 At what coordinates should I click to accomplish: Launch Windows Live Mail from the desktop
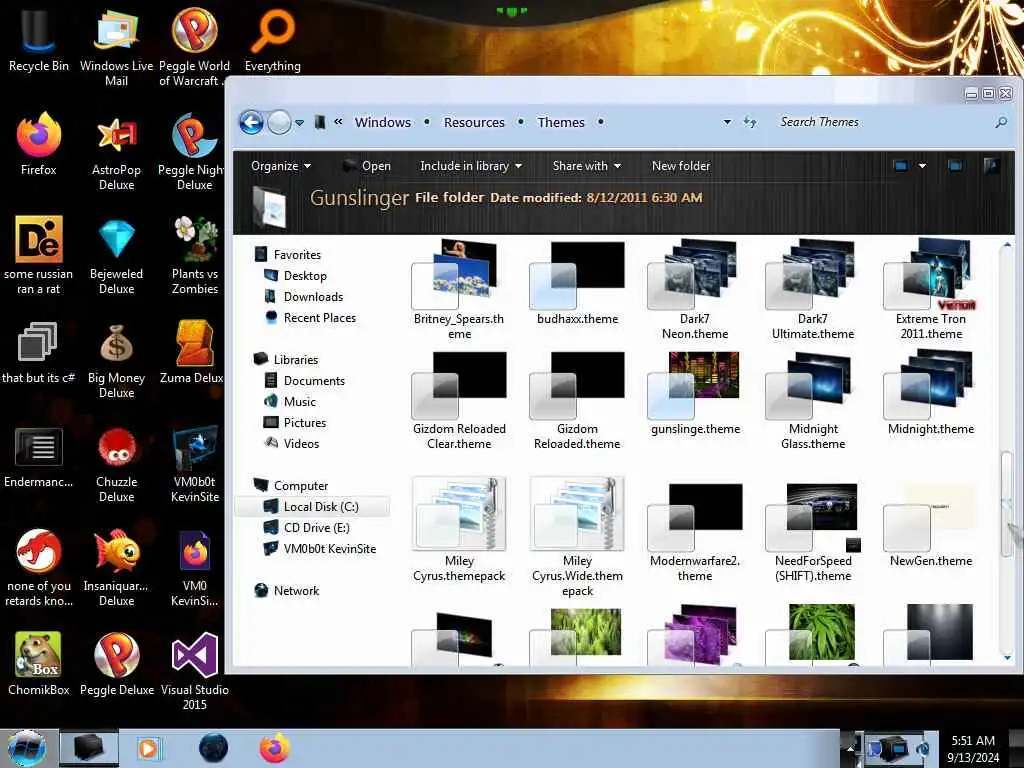click(116, 46)
